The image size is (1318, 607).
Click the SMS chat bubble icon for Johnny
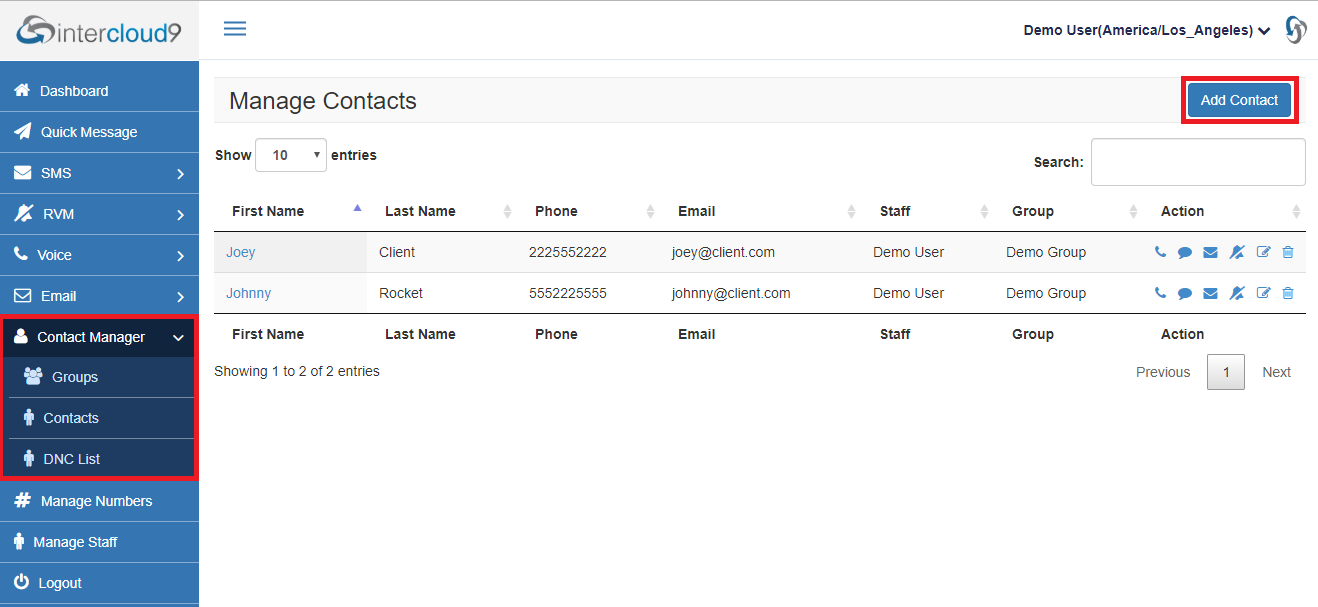click(1185, 293)
